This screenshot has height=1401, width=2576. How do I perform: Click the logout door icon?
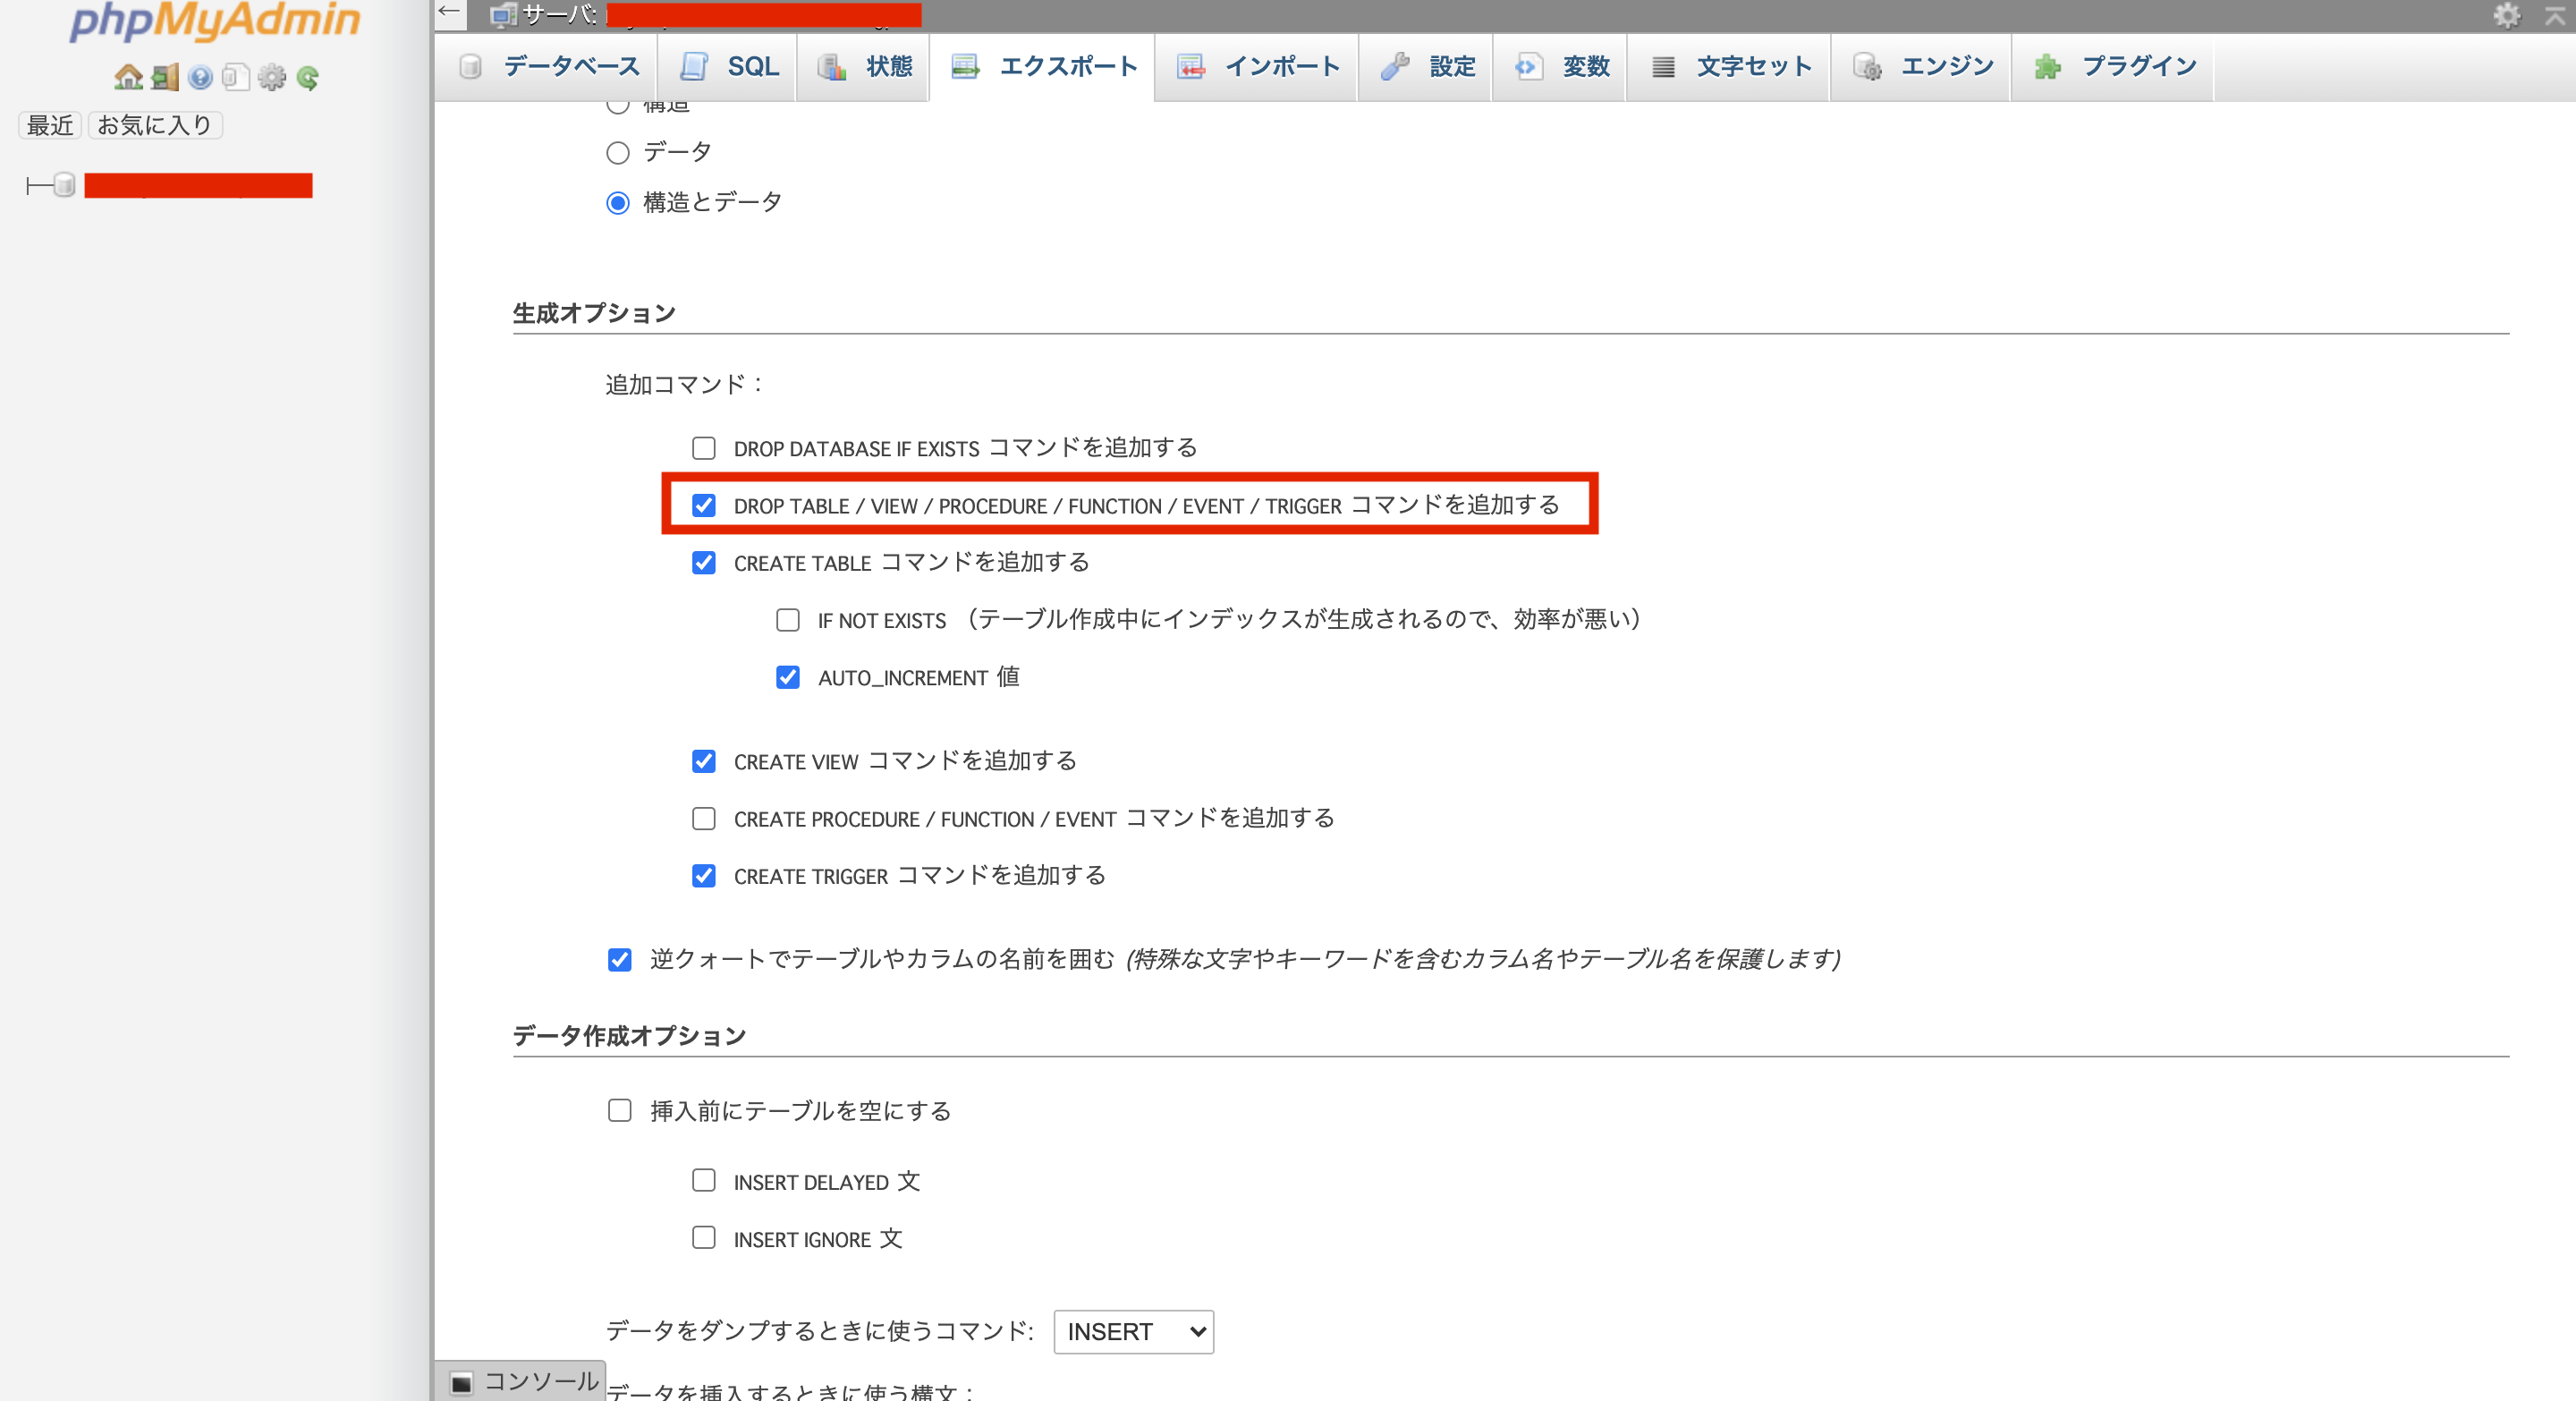coord(165,77)
